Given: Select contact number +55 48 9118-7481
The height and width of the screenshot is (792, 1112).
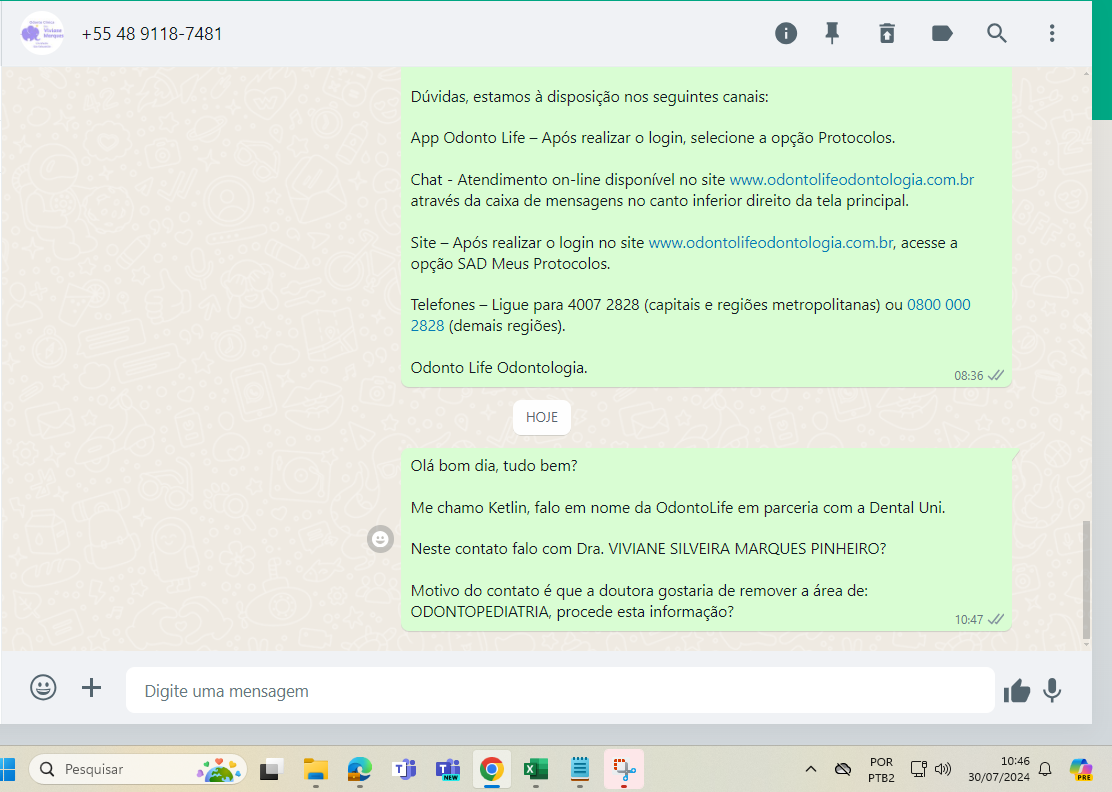Looking at the screenshot, I should pyautogui.click(x=152, y=34).
